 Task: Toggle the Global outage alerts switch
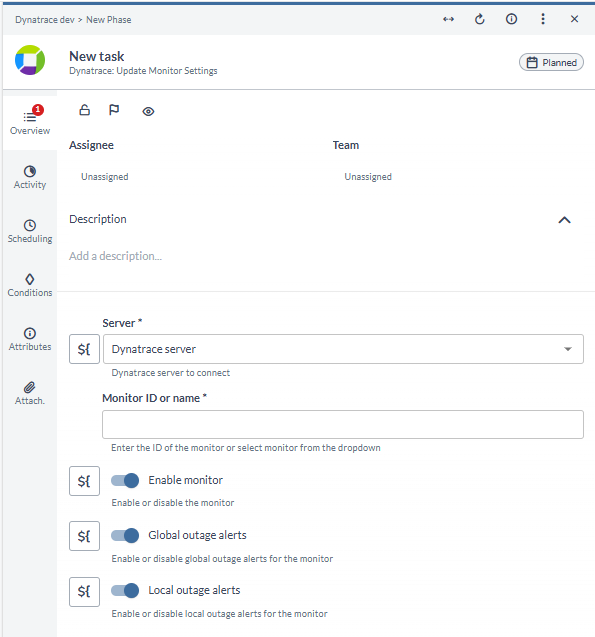click(125, 535)
